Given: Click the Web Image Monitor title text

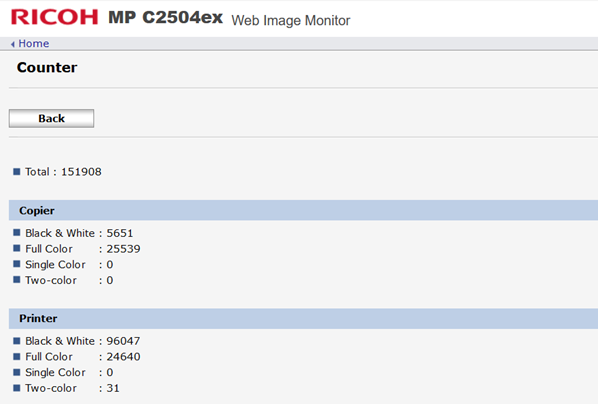Looking at the screenshot, I should 291,20.
